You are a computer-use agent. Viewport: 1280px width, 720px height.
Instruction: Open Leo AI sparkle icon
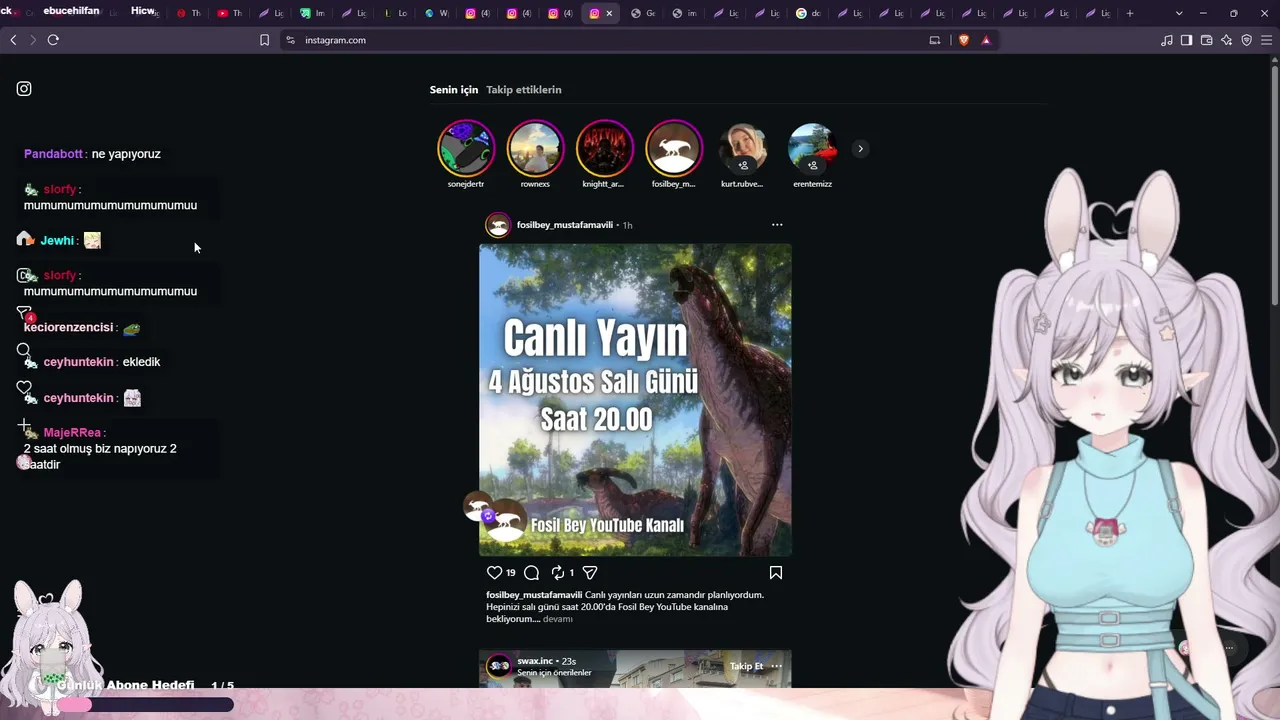(x=1227, y=40)
